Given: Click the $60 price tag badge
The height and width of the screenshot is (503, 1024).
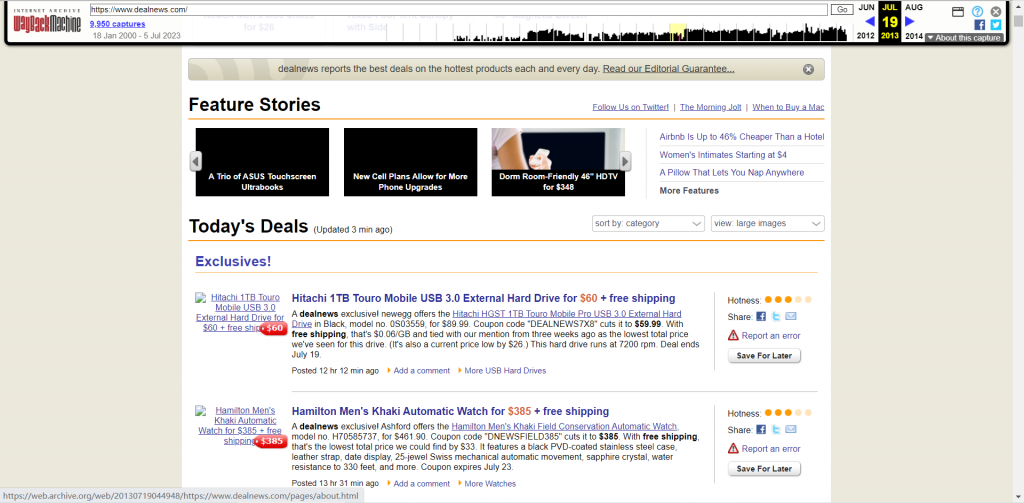Looking at the screenshot, I should click(274, 328).
